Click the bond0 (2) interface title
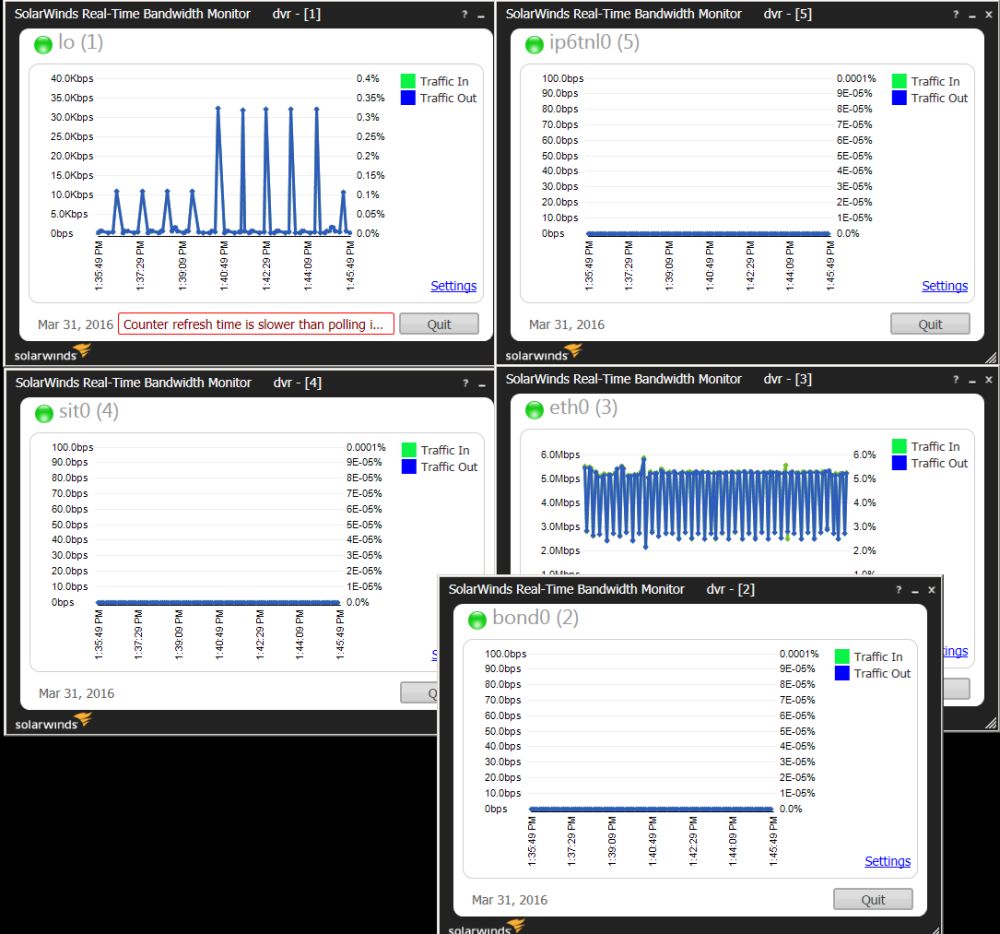The image size is (1000, 934). 536,618
